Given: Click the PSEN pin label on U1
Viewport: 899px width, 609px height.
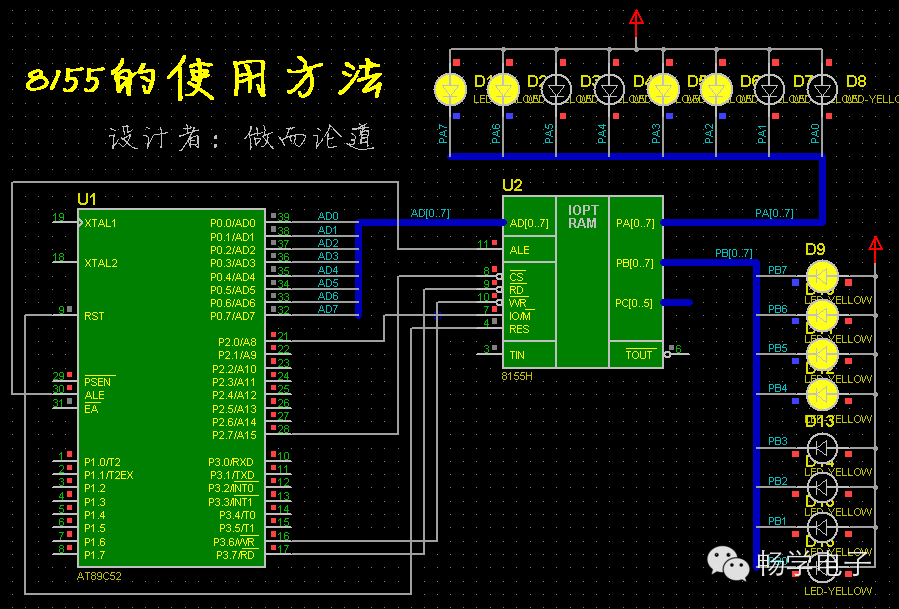Looking at the screenshot, I should (x=97, y=382).
